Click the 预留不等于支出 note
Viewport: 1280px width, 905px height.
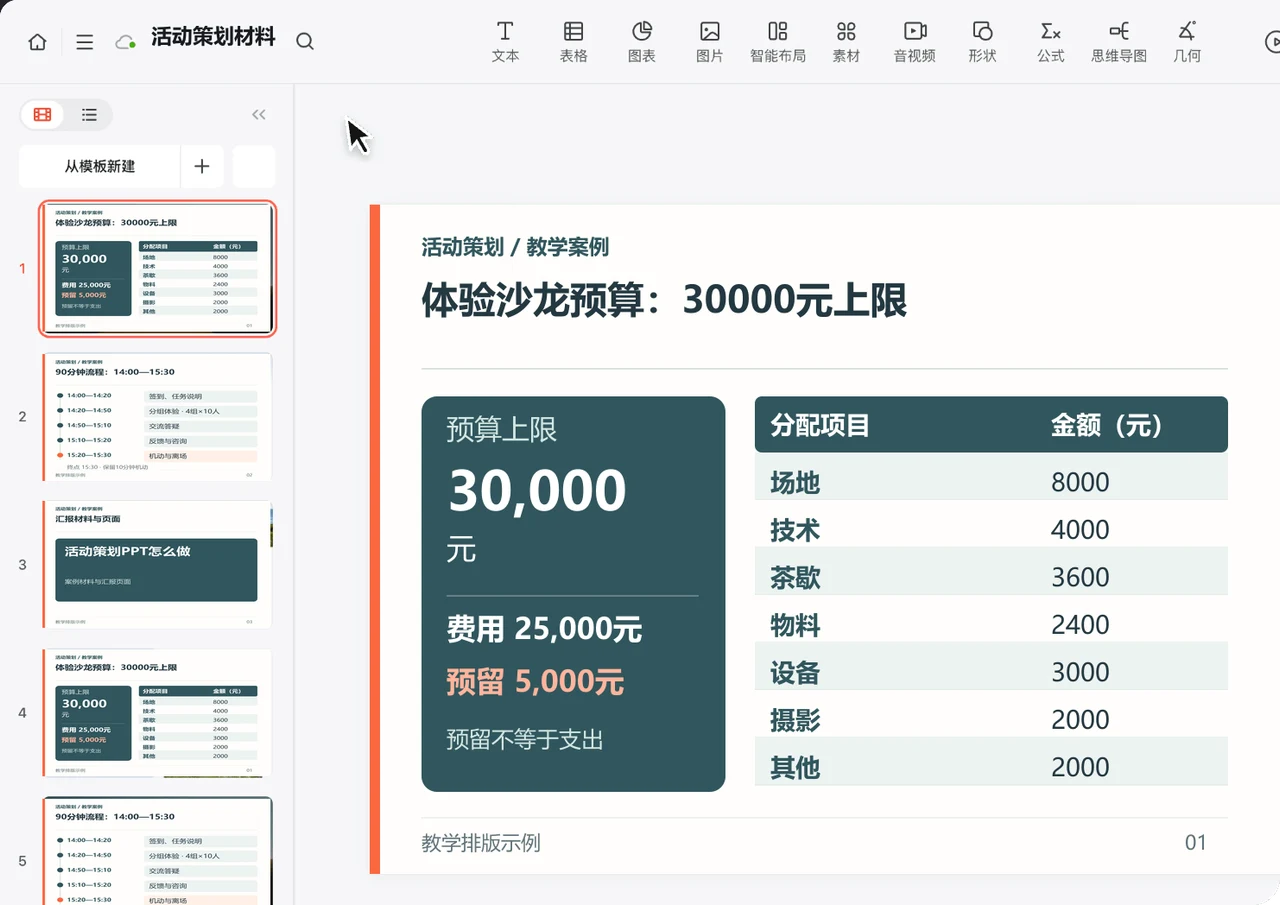point(525,740)
